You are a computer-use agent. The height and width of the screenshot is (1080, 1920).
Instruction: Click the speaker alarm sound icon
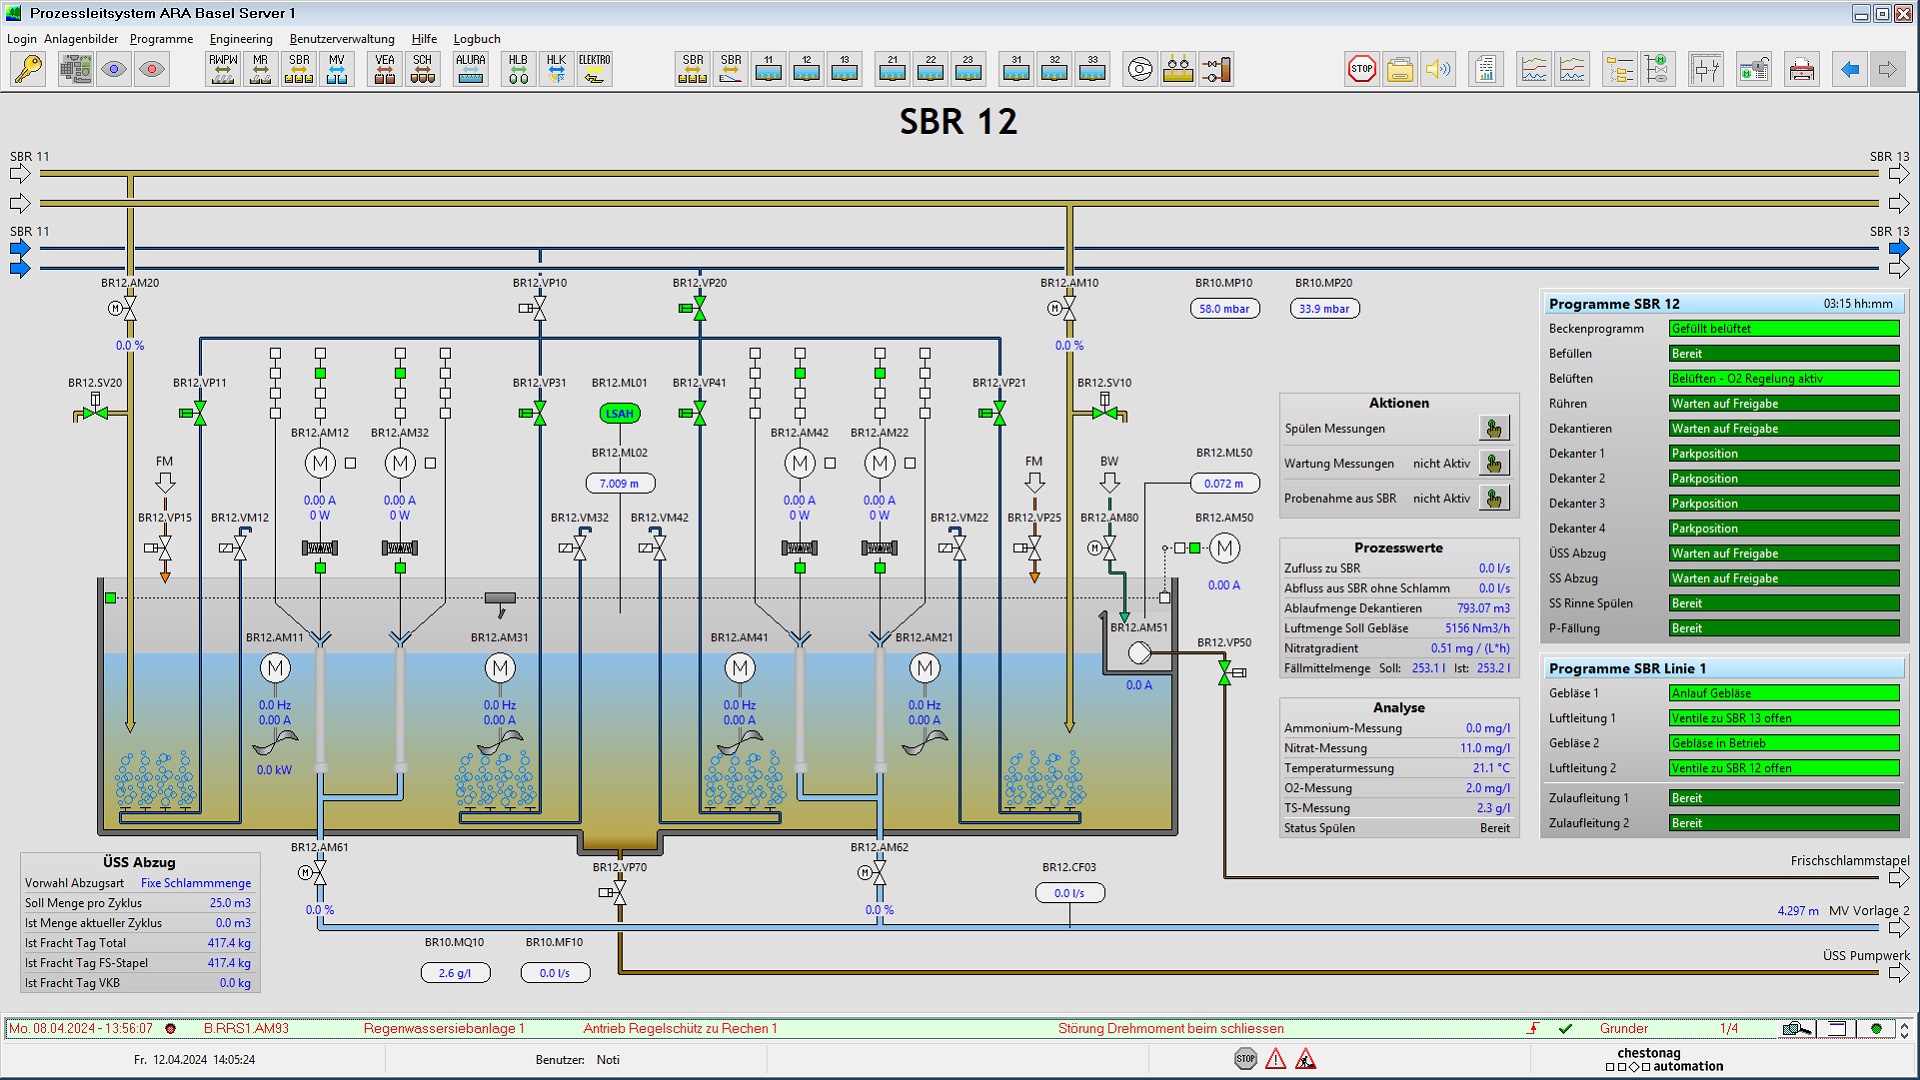[1438, 69]
